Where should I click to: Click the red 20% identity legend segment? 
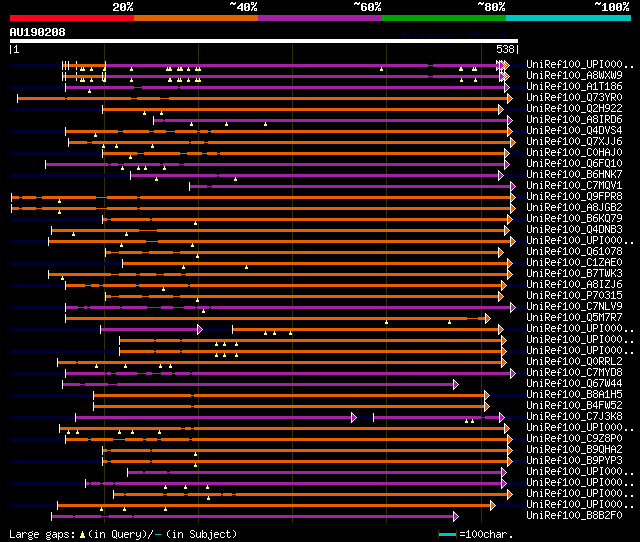tap(72, 18)
